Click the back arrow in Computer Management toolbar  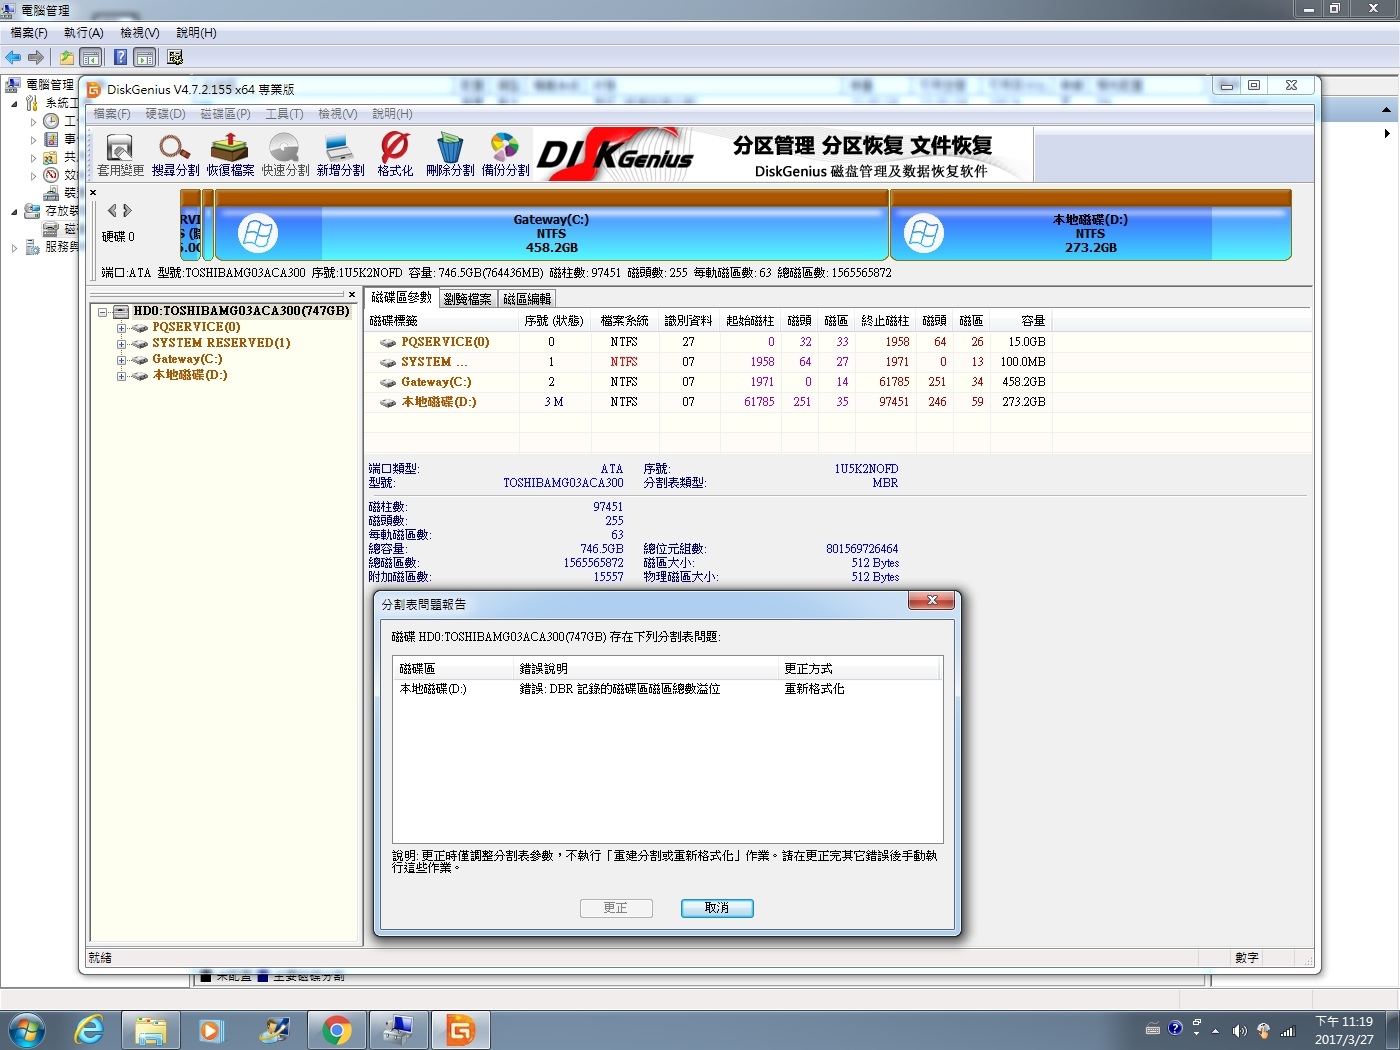pyautogui.click(x=13, y=57)
